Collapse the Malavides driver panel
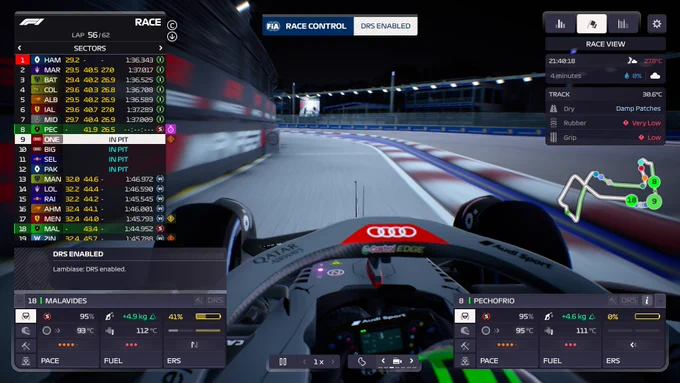This screenshot has height=383, width=680. [x=20, y=300]
